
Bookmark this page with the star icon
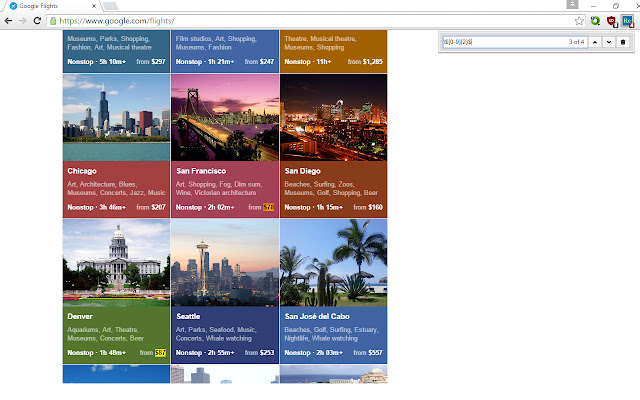[x=579, y=20]
